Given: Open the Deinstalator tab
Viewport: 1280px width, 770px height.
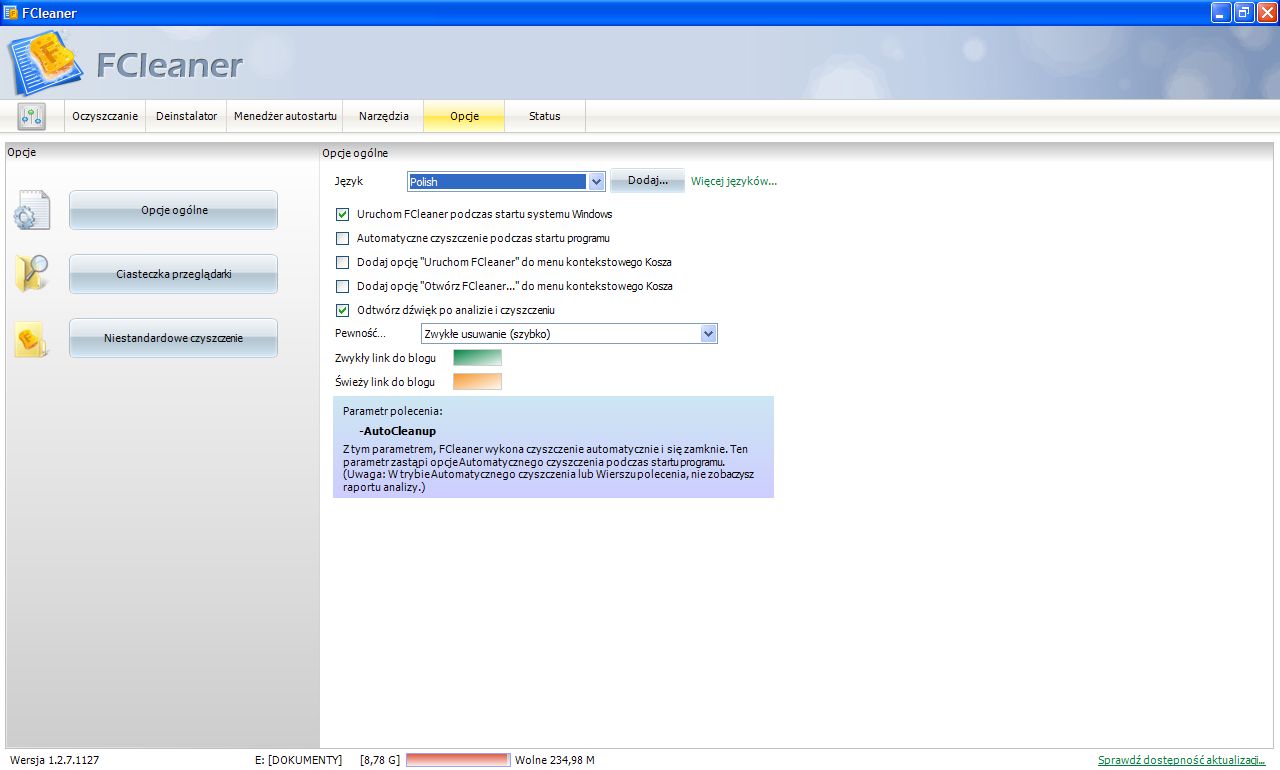Looking at the screenshot, I should (187, 116).
